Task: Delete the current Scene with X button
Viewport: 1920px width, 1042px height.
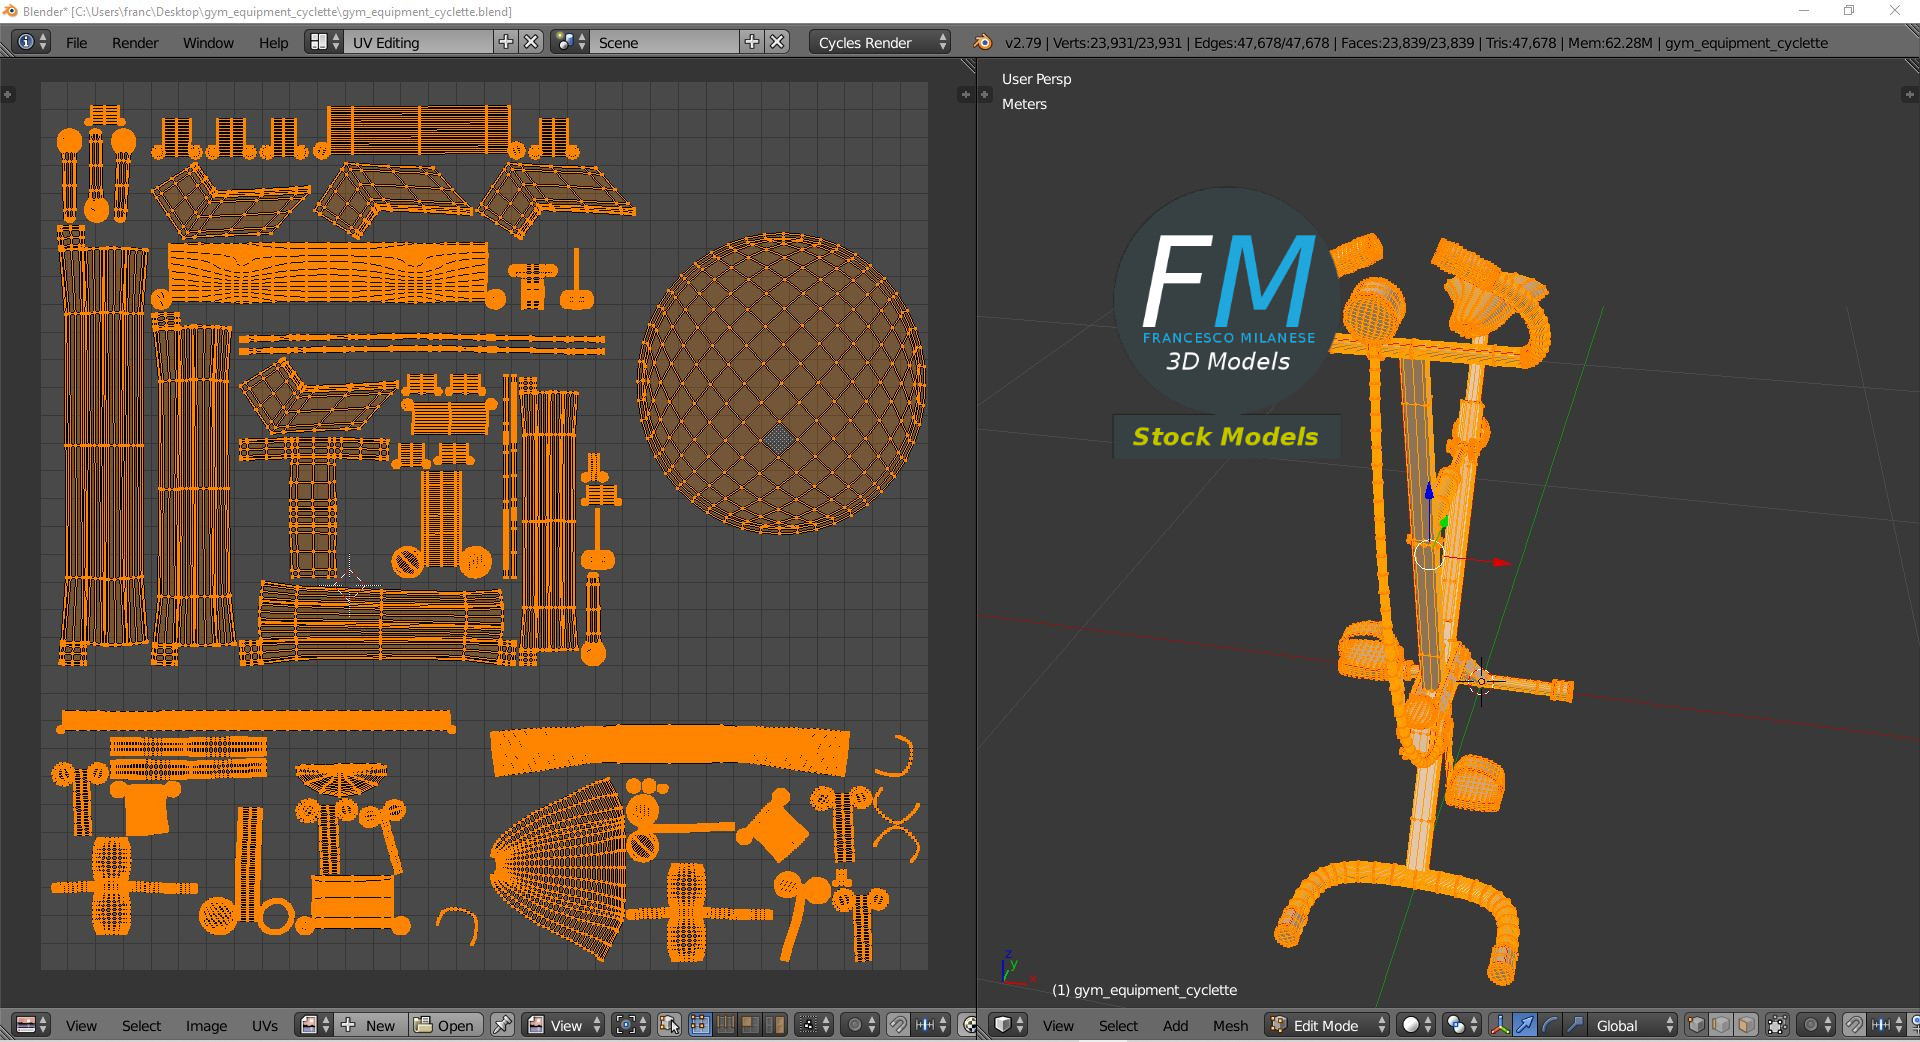Action: click(x=777, y=42)
